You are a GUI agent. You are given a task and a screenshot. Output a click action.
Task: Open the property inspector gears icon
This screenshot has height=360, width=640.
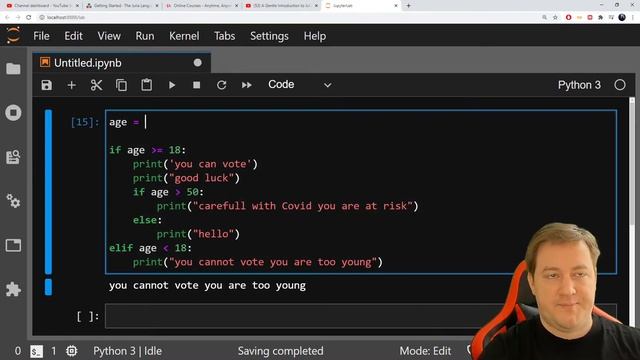(13, 201)
